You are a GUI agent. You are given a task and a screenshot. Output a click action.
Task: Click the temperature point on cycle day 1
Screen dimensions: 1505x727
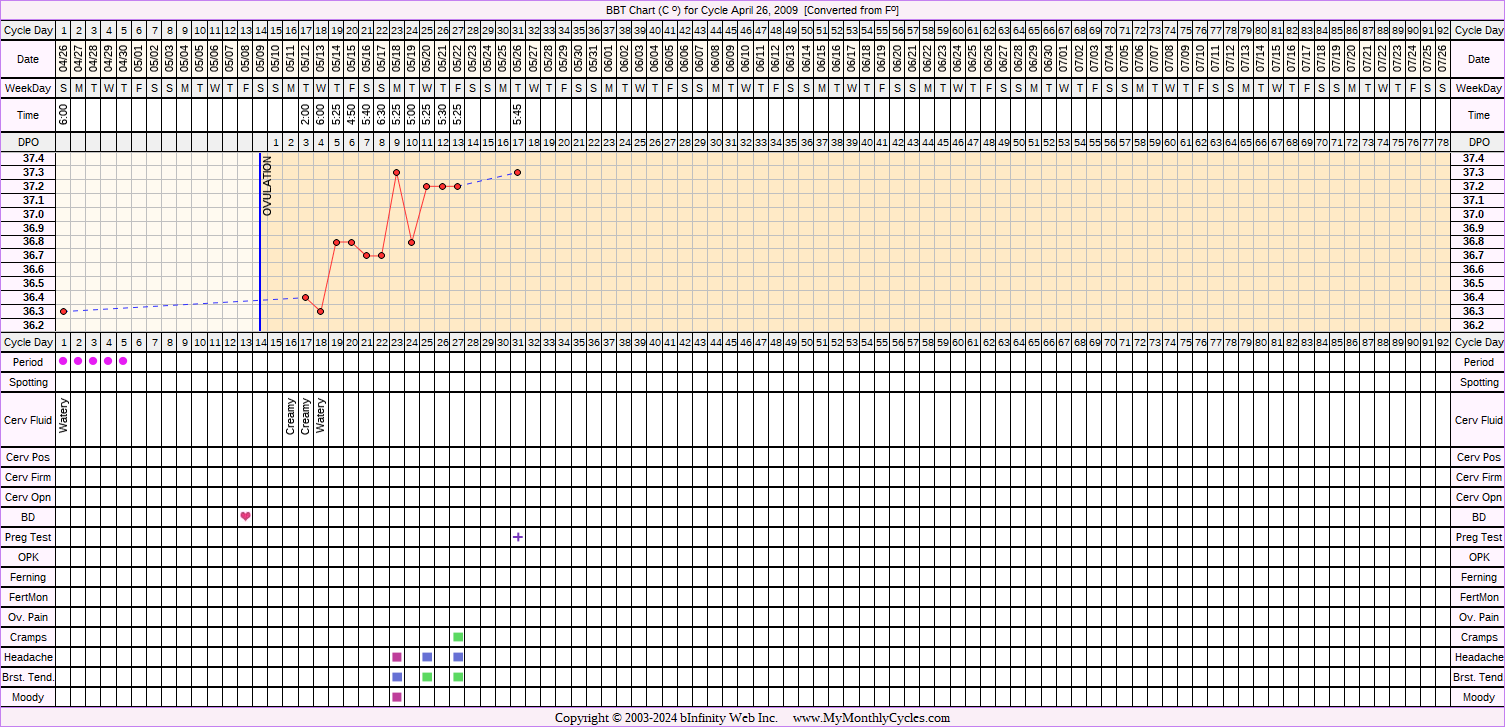(x=63, y=311)
